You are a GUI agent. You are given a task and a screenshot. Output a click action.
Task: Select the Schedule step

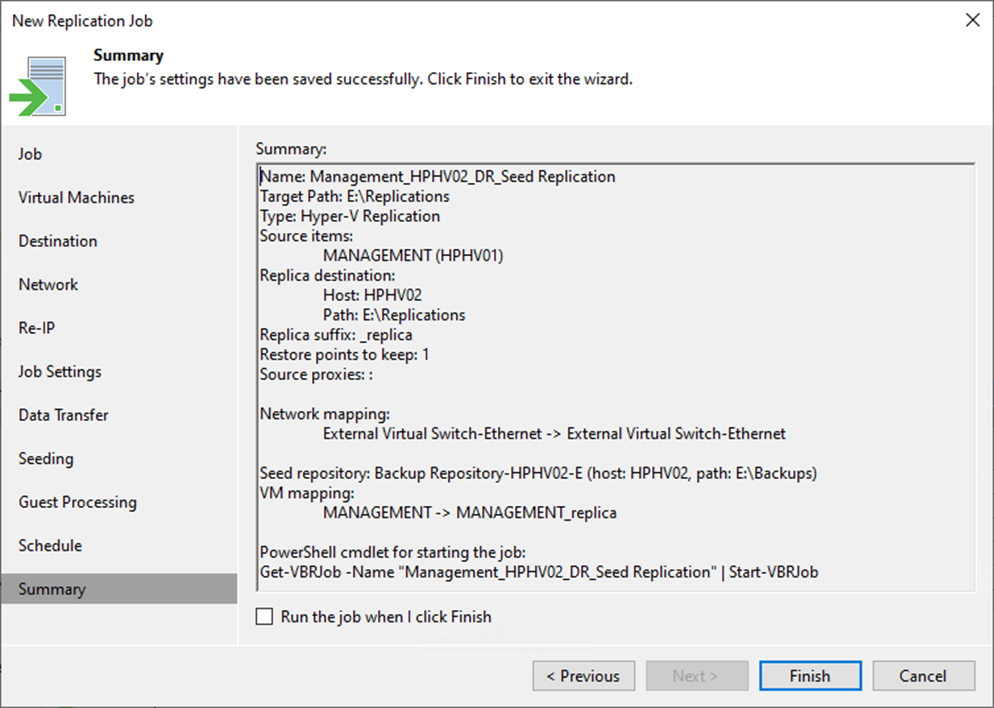(x=50, y=545)
